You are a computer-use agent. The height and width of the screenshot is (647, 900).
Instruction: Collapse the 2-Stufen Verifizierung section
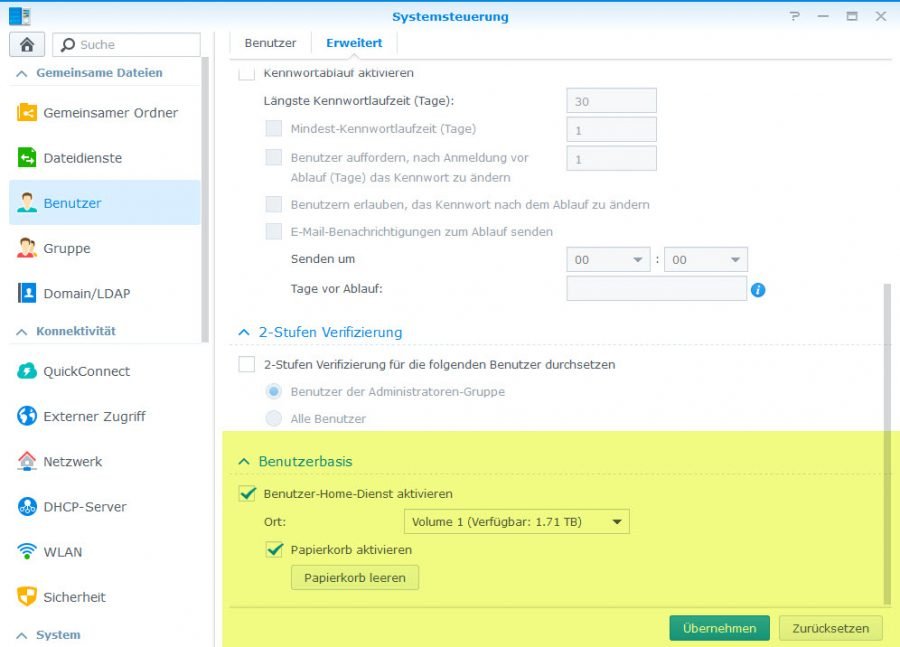pos(242,332)
